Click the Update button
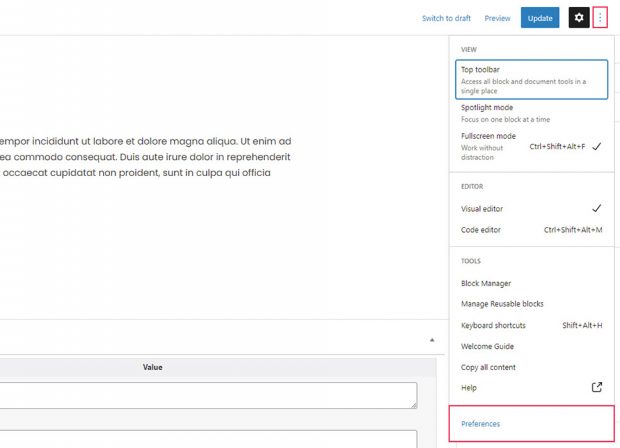 point(540,18)
